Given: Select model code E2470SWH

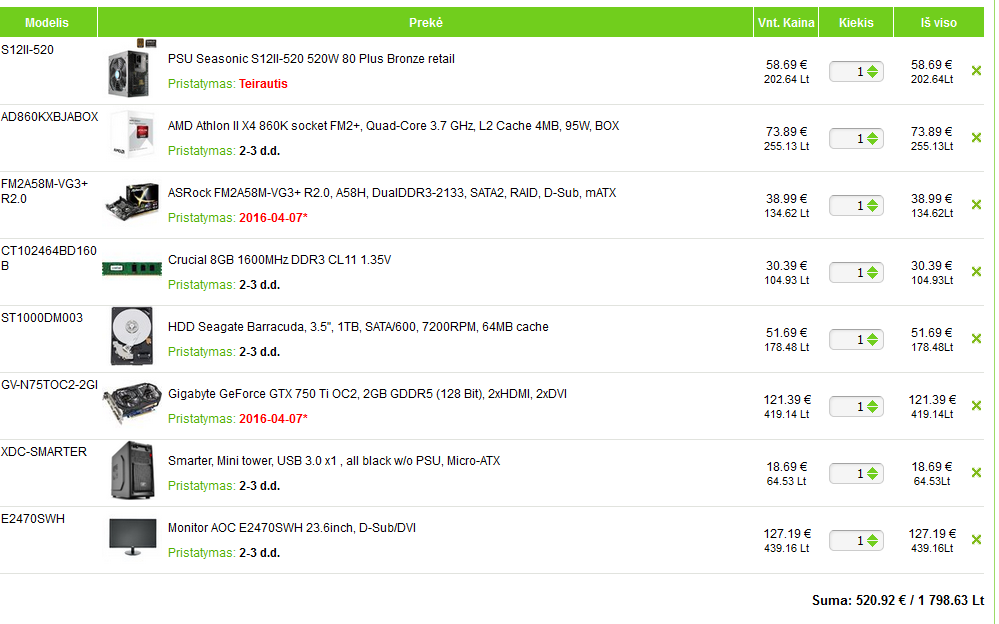Looking at the screenshot, I should [x=33, y=518].
